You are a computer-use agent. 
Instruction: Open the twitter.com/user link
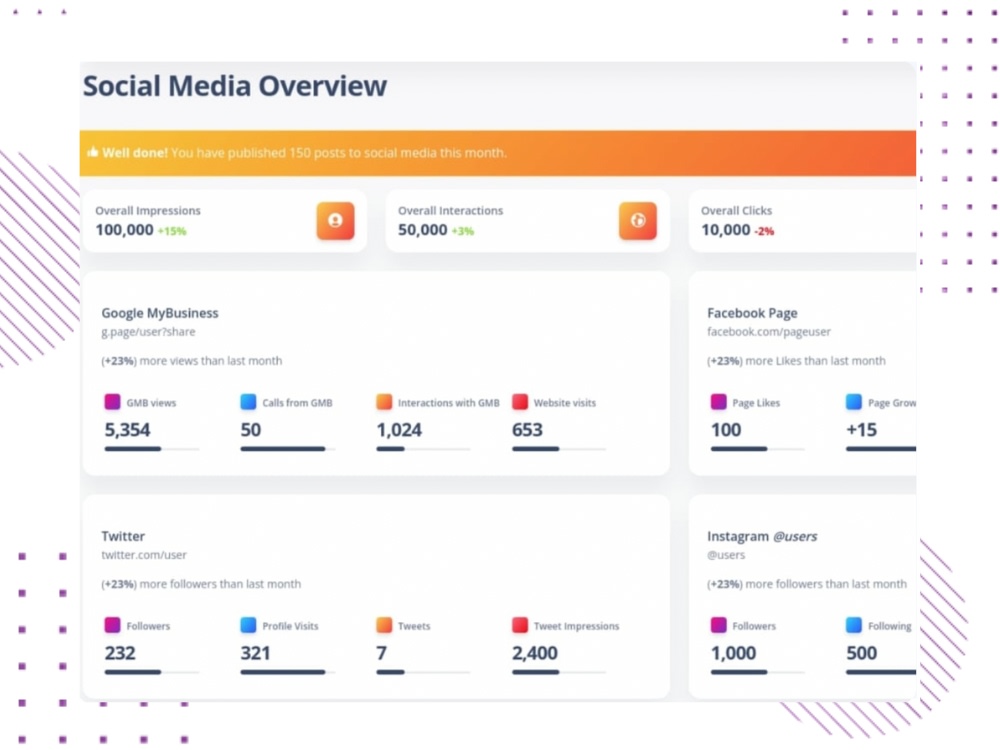(143, 555)
